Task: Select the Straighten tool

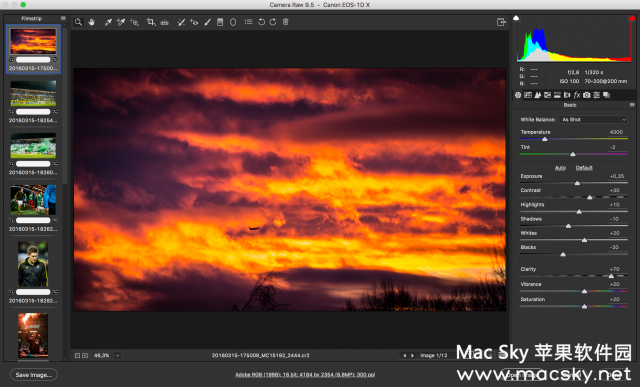Action: click(164, 22)
